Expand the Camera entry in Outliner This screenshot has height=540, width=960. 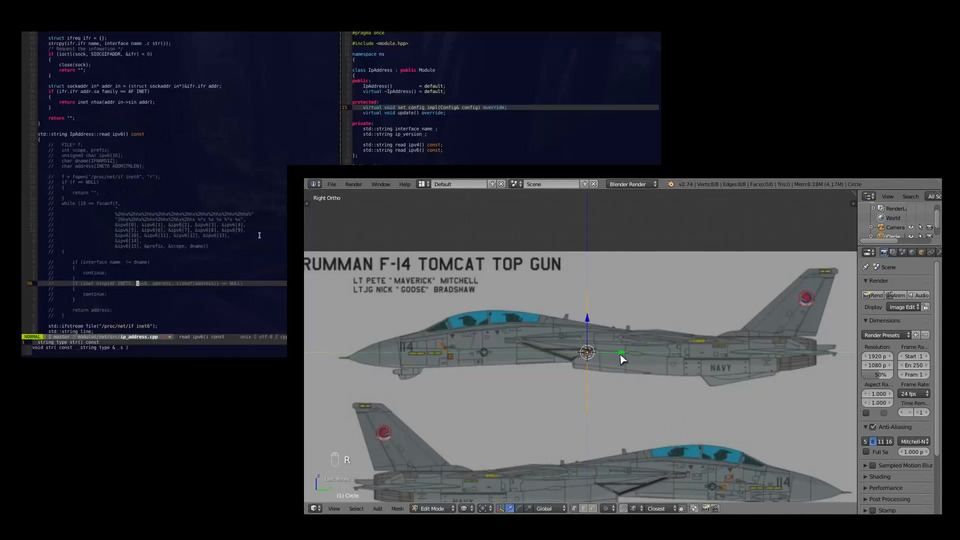[871, 227]
